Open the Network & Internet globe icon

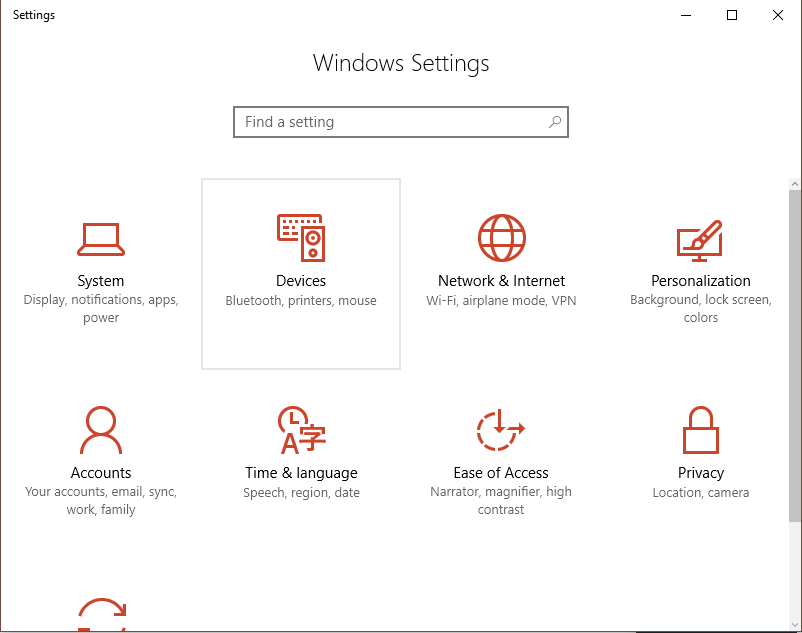coord(502,238)
